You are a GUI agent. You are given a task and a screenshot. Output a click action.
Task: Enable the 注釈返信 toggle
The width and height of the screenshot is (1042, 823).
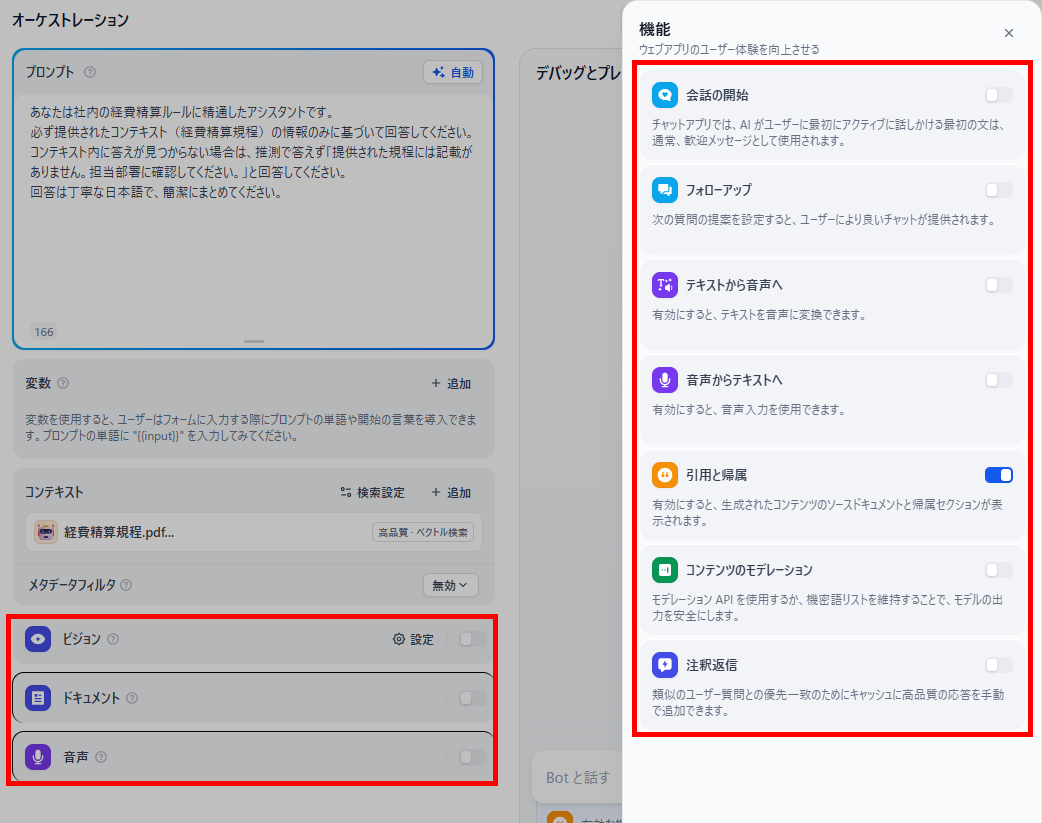pyautogui.click(x=998, y=665)
